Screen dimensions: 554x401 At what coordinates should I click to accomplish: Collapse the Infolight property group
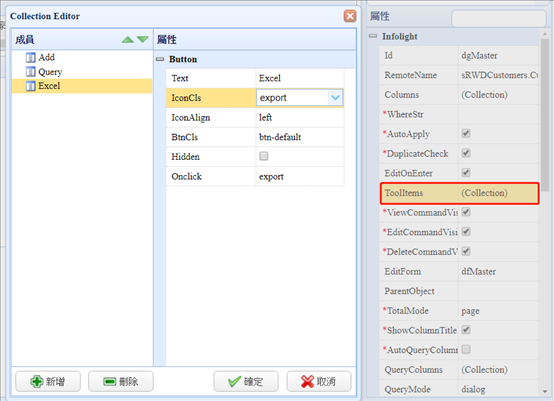tap(373, 36)
